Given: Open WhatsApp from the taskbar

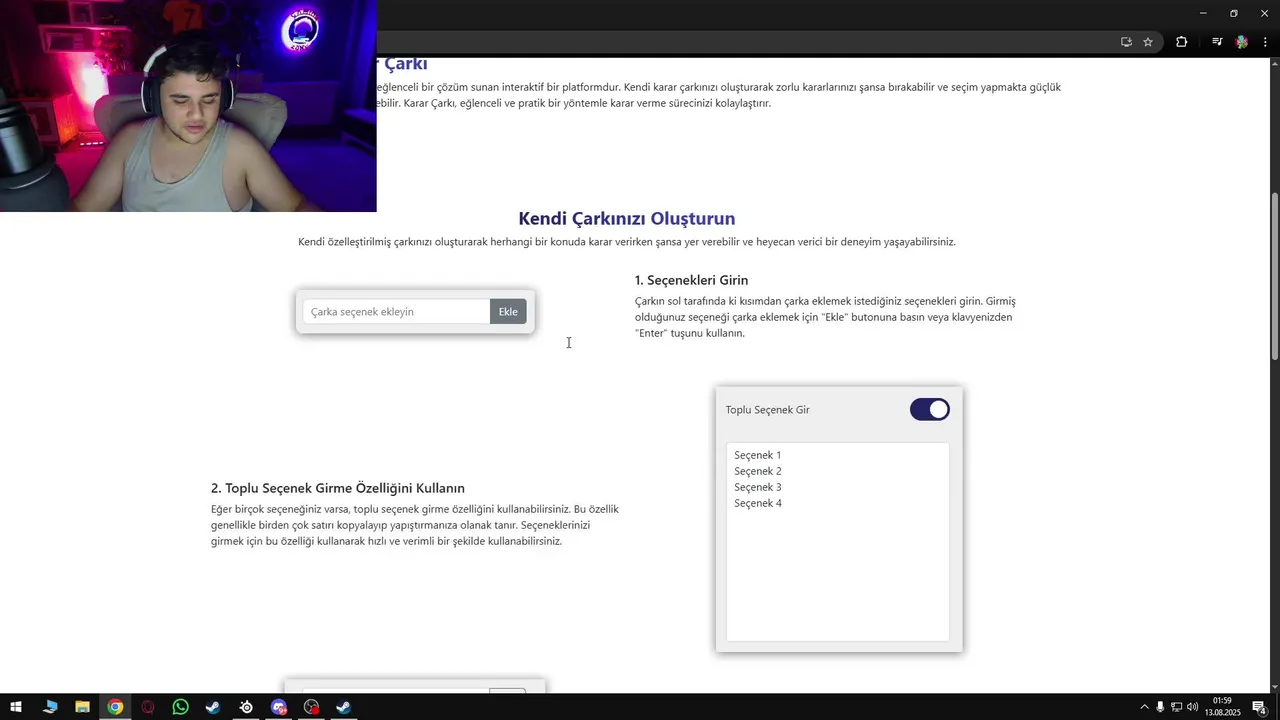Looking at the screenshot, I should point(180,707).
